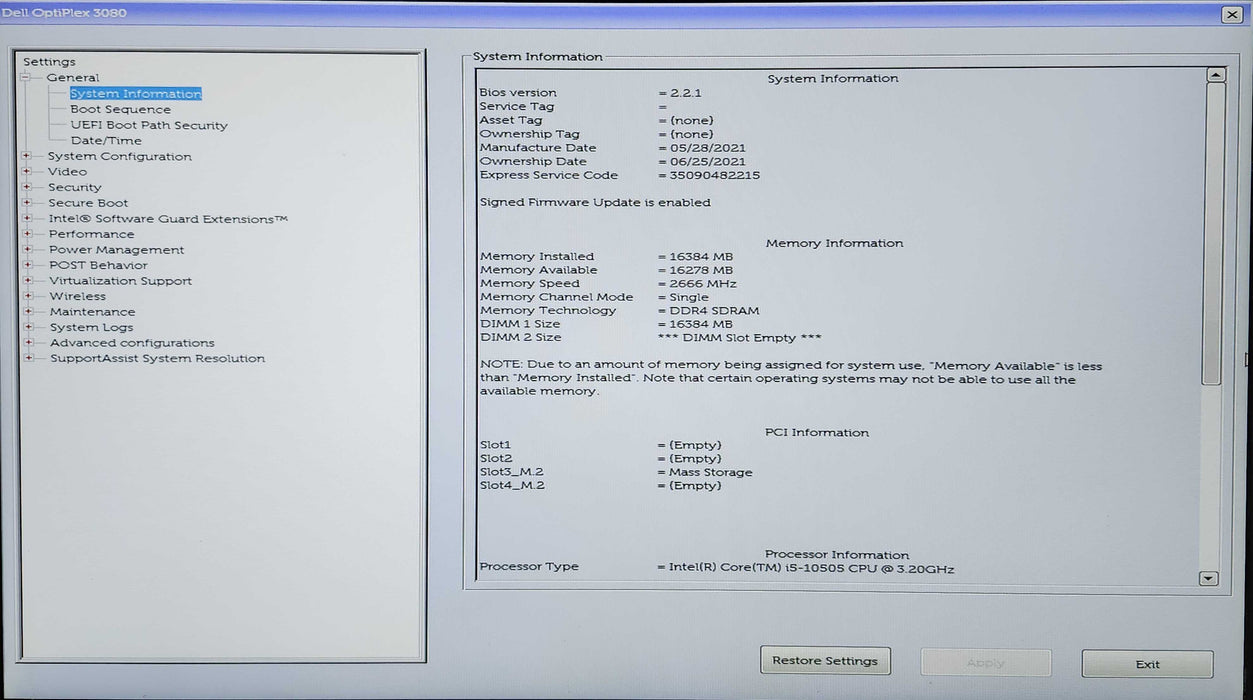This screenshot has width=1253, height=700.
Task: Select the System Logs category label
Action: tap(91, 327)
